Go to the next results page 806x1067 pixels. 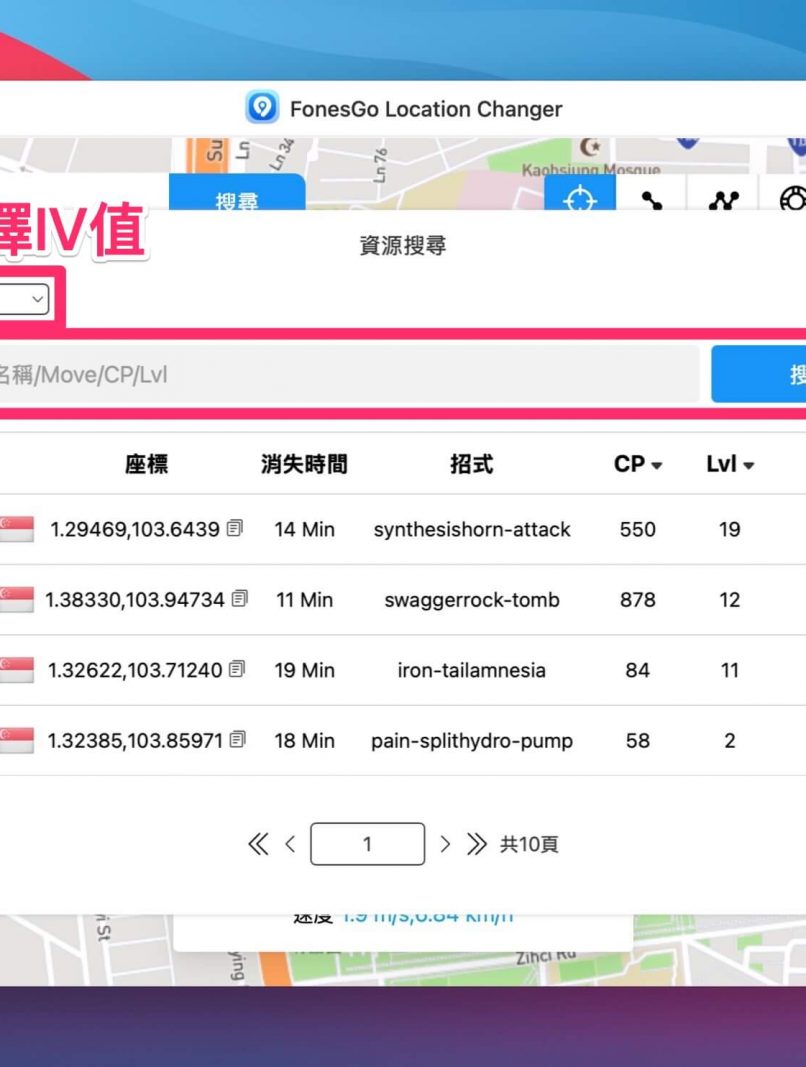point(446,844)
